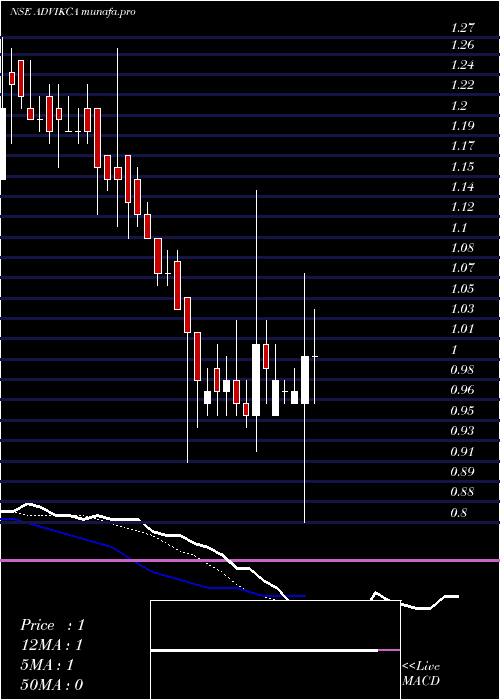Click the 0.93 price axis label
This screenshot has height=700, width=500.
pyautogui.click(x=462, y=431)
